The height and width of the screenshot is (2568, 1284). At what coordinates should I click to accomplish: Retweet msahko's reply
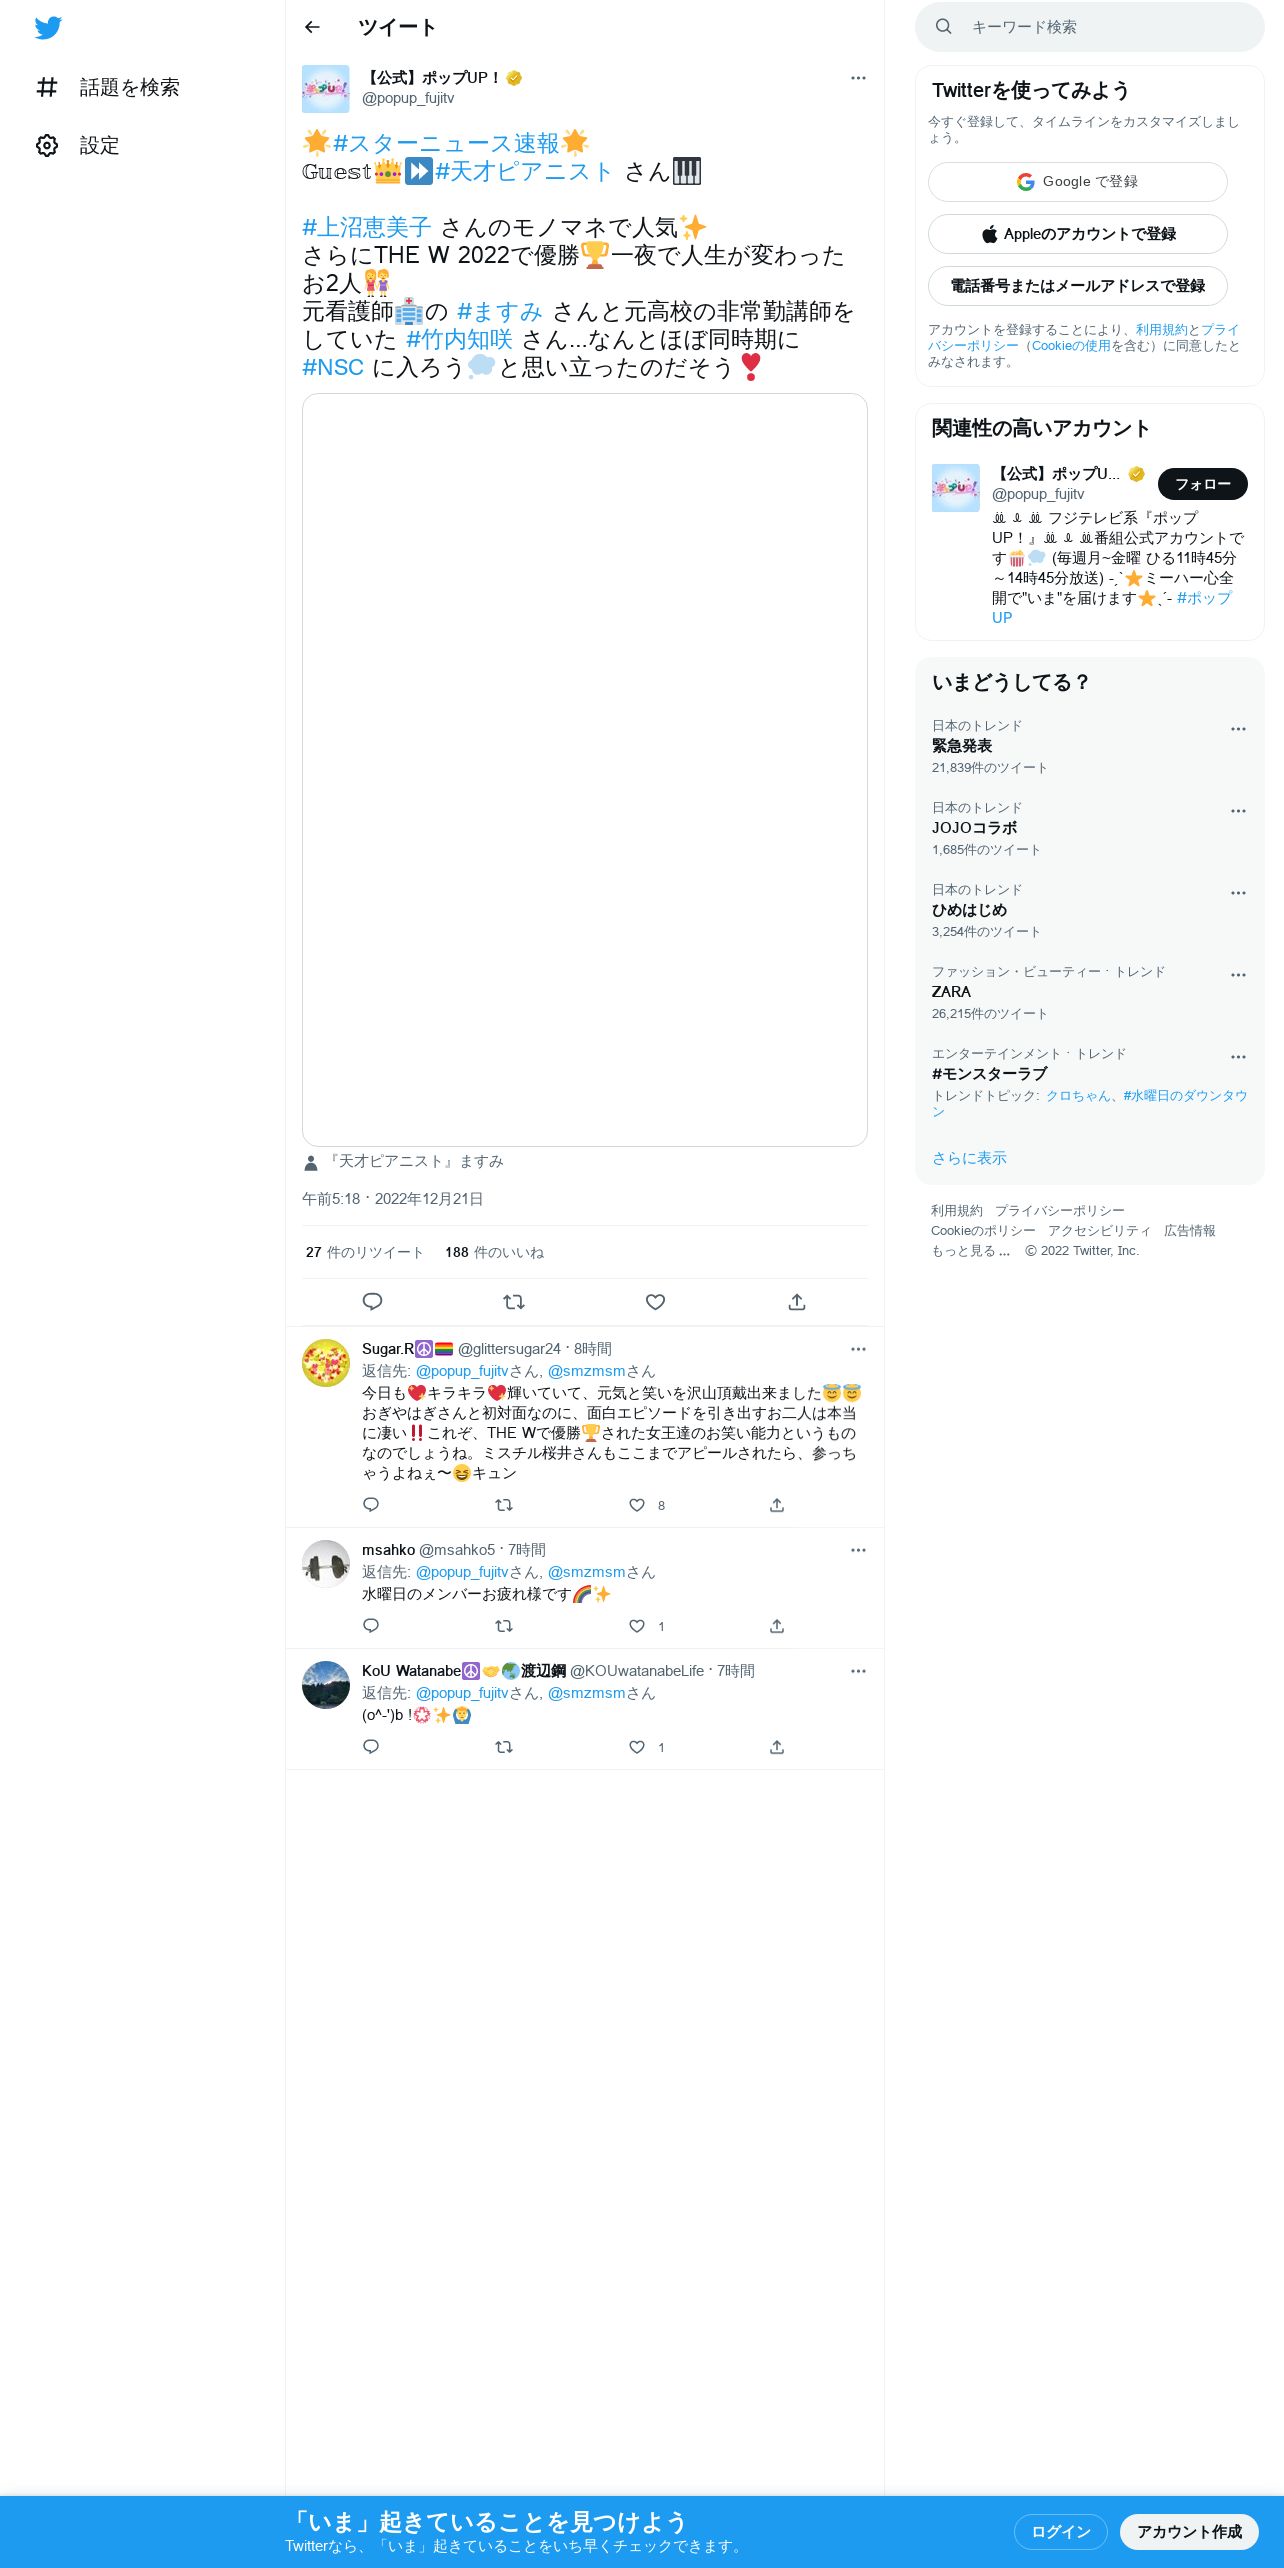click(504, 1626)
